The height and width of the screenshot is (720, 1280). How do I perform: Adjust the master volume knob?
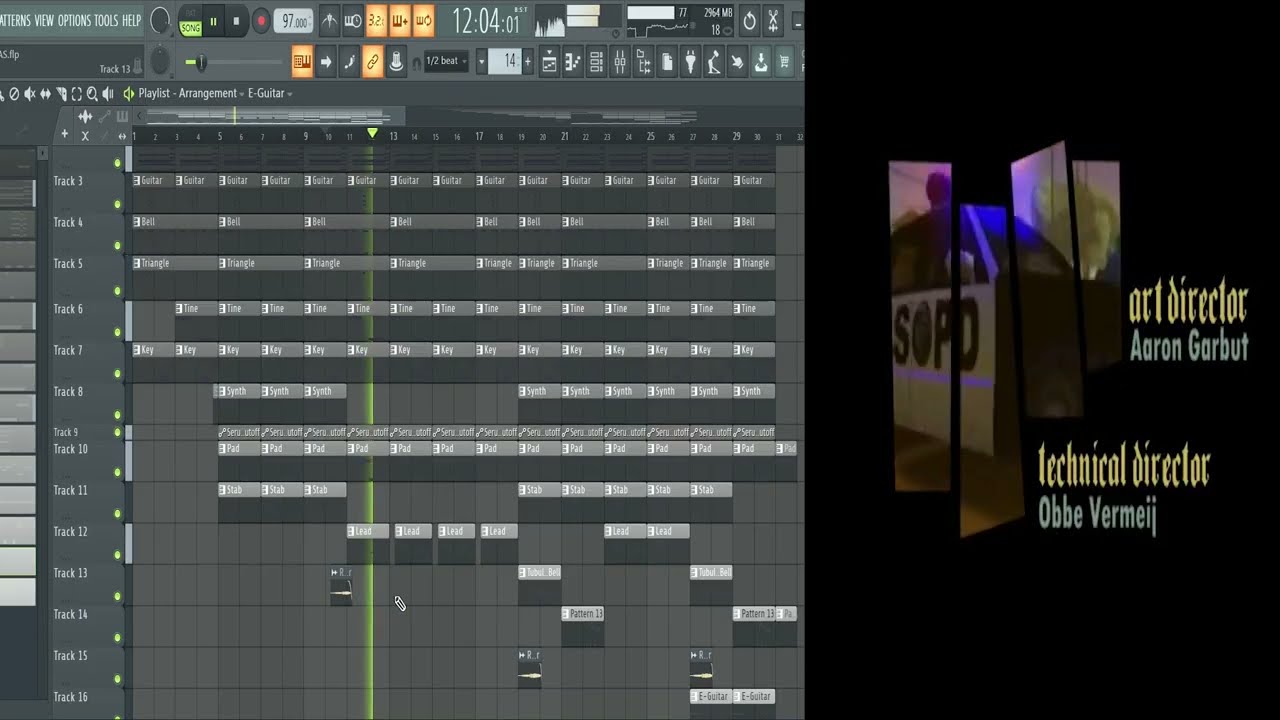pos(159,20)
